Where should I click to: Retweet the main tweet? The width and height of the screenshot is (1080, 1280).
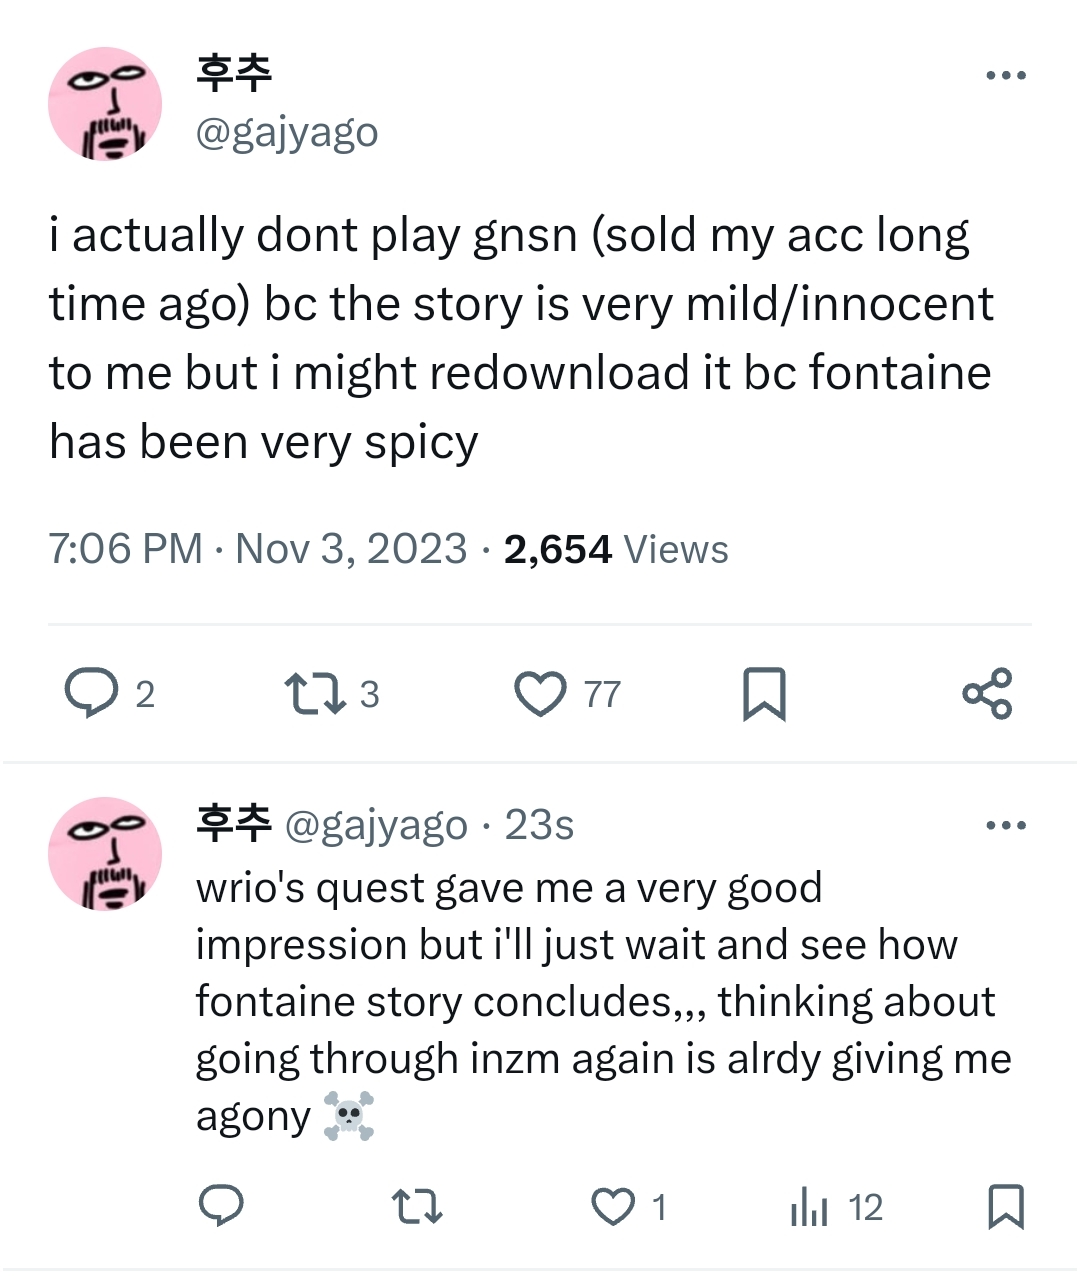click(315, 693)
